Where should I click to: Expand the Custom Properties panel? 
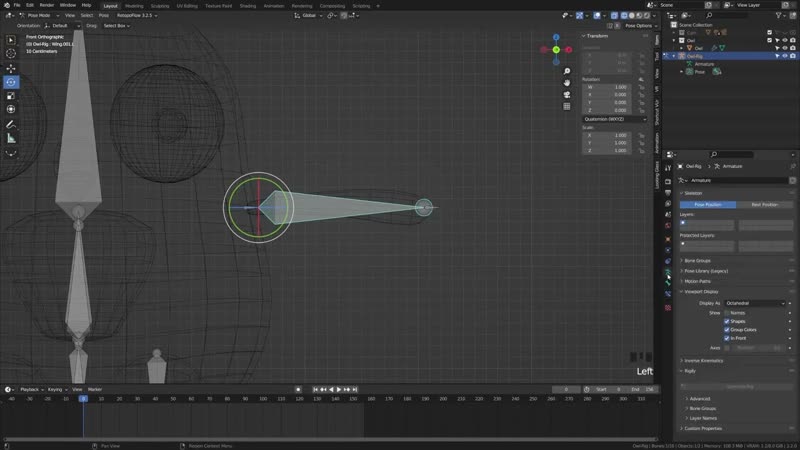coord(703,429)
